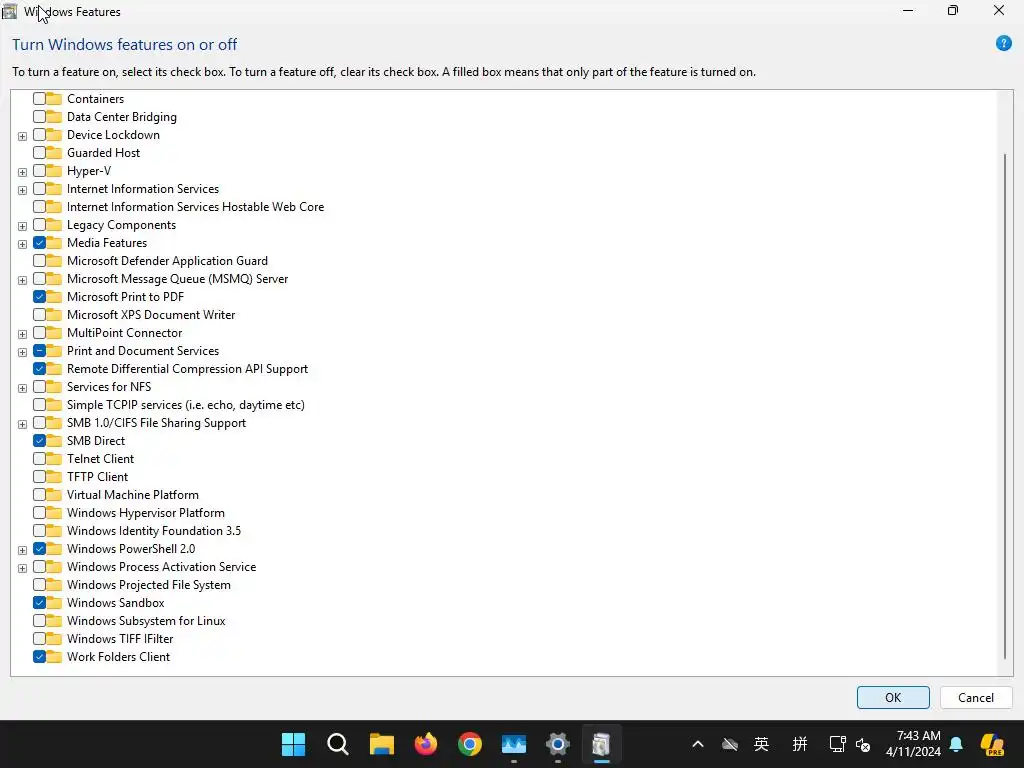Screen dimensions: 1024x768
Task: Select Windows Projected File System label
Action: coord(149,585)
